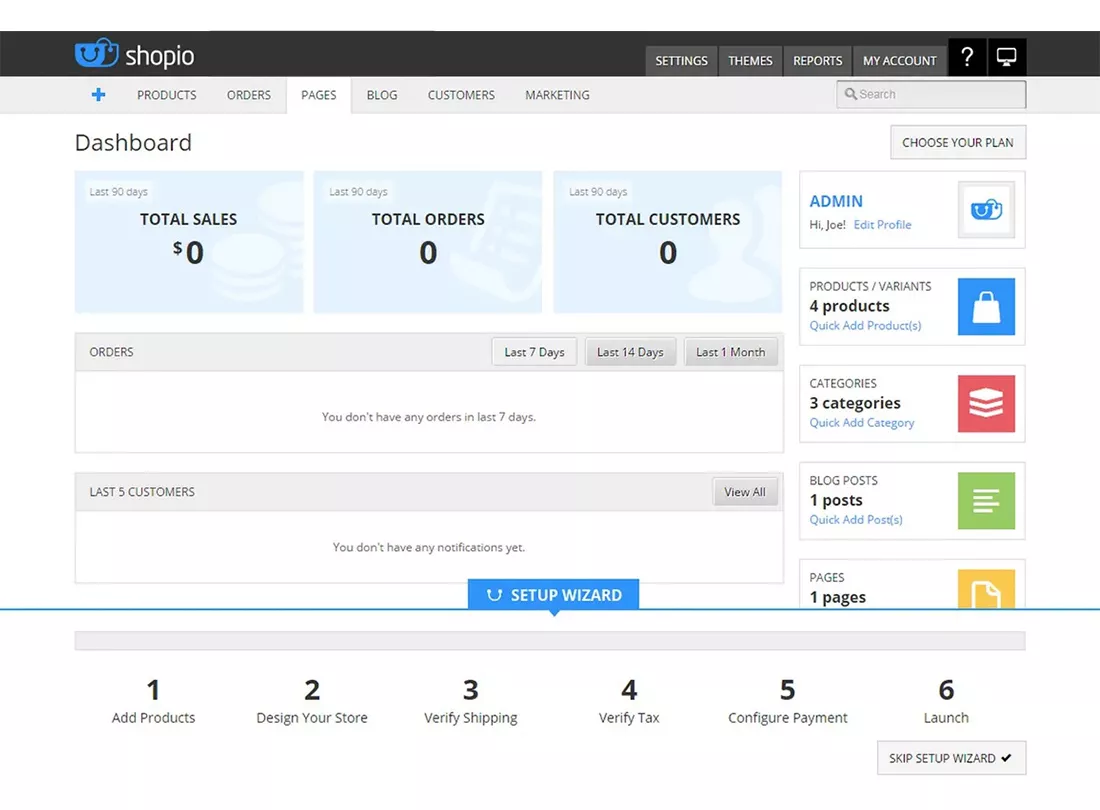
Task: Click Quick Add Post(s) link
Action: pos(856,520)
